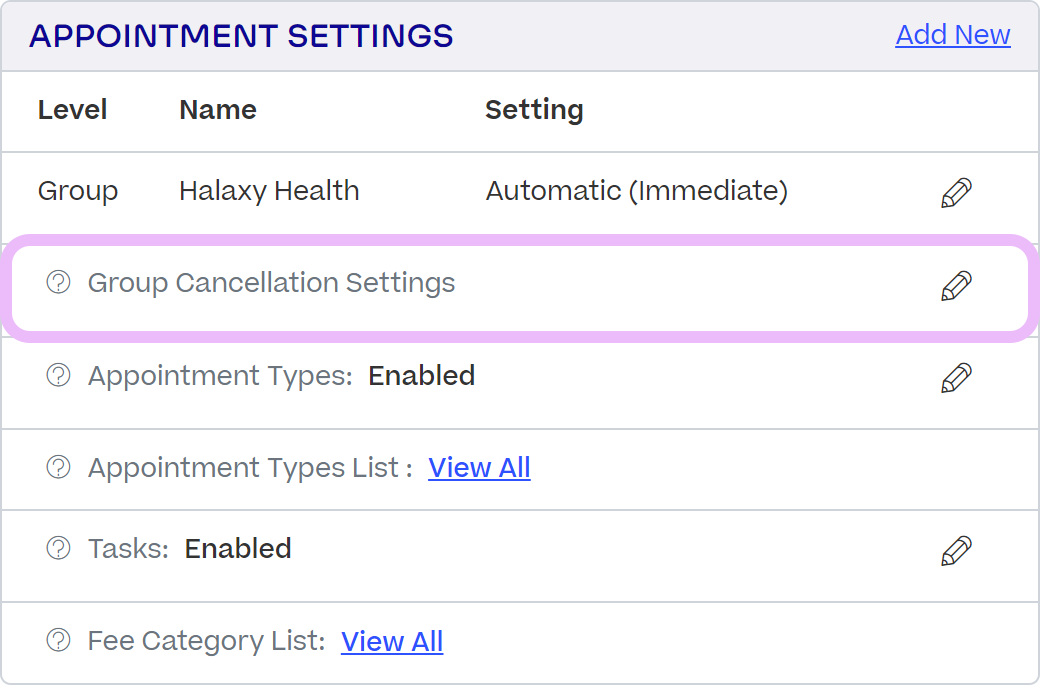Click the Setting column header
The width and height of the screenshot is (1040, 685).
point(534,110)
